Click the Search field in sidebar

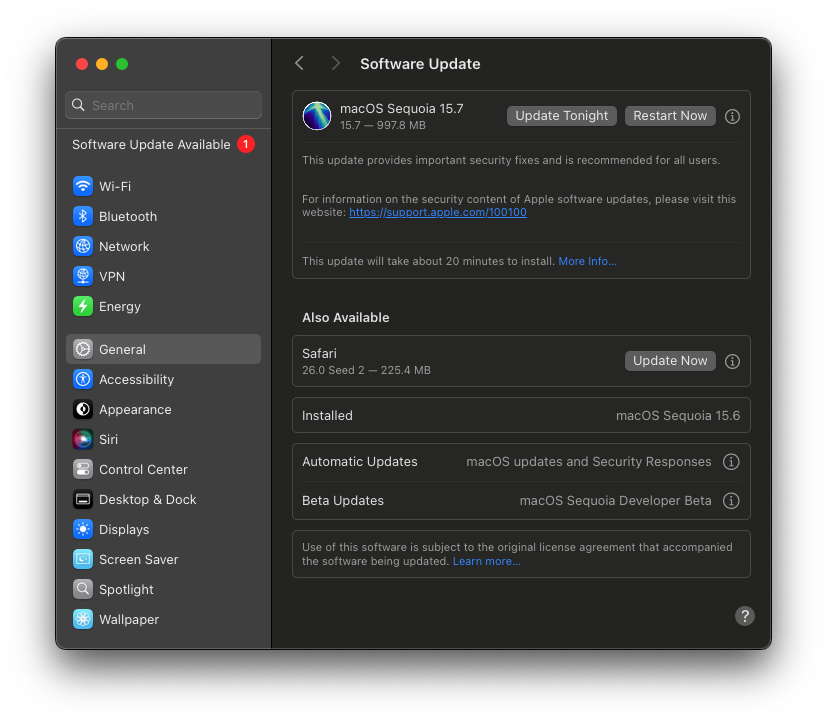click(163, 105)
